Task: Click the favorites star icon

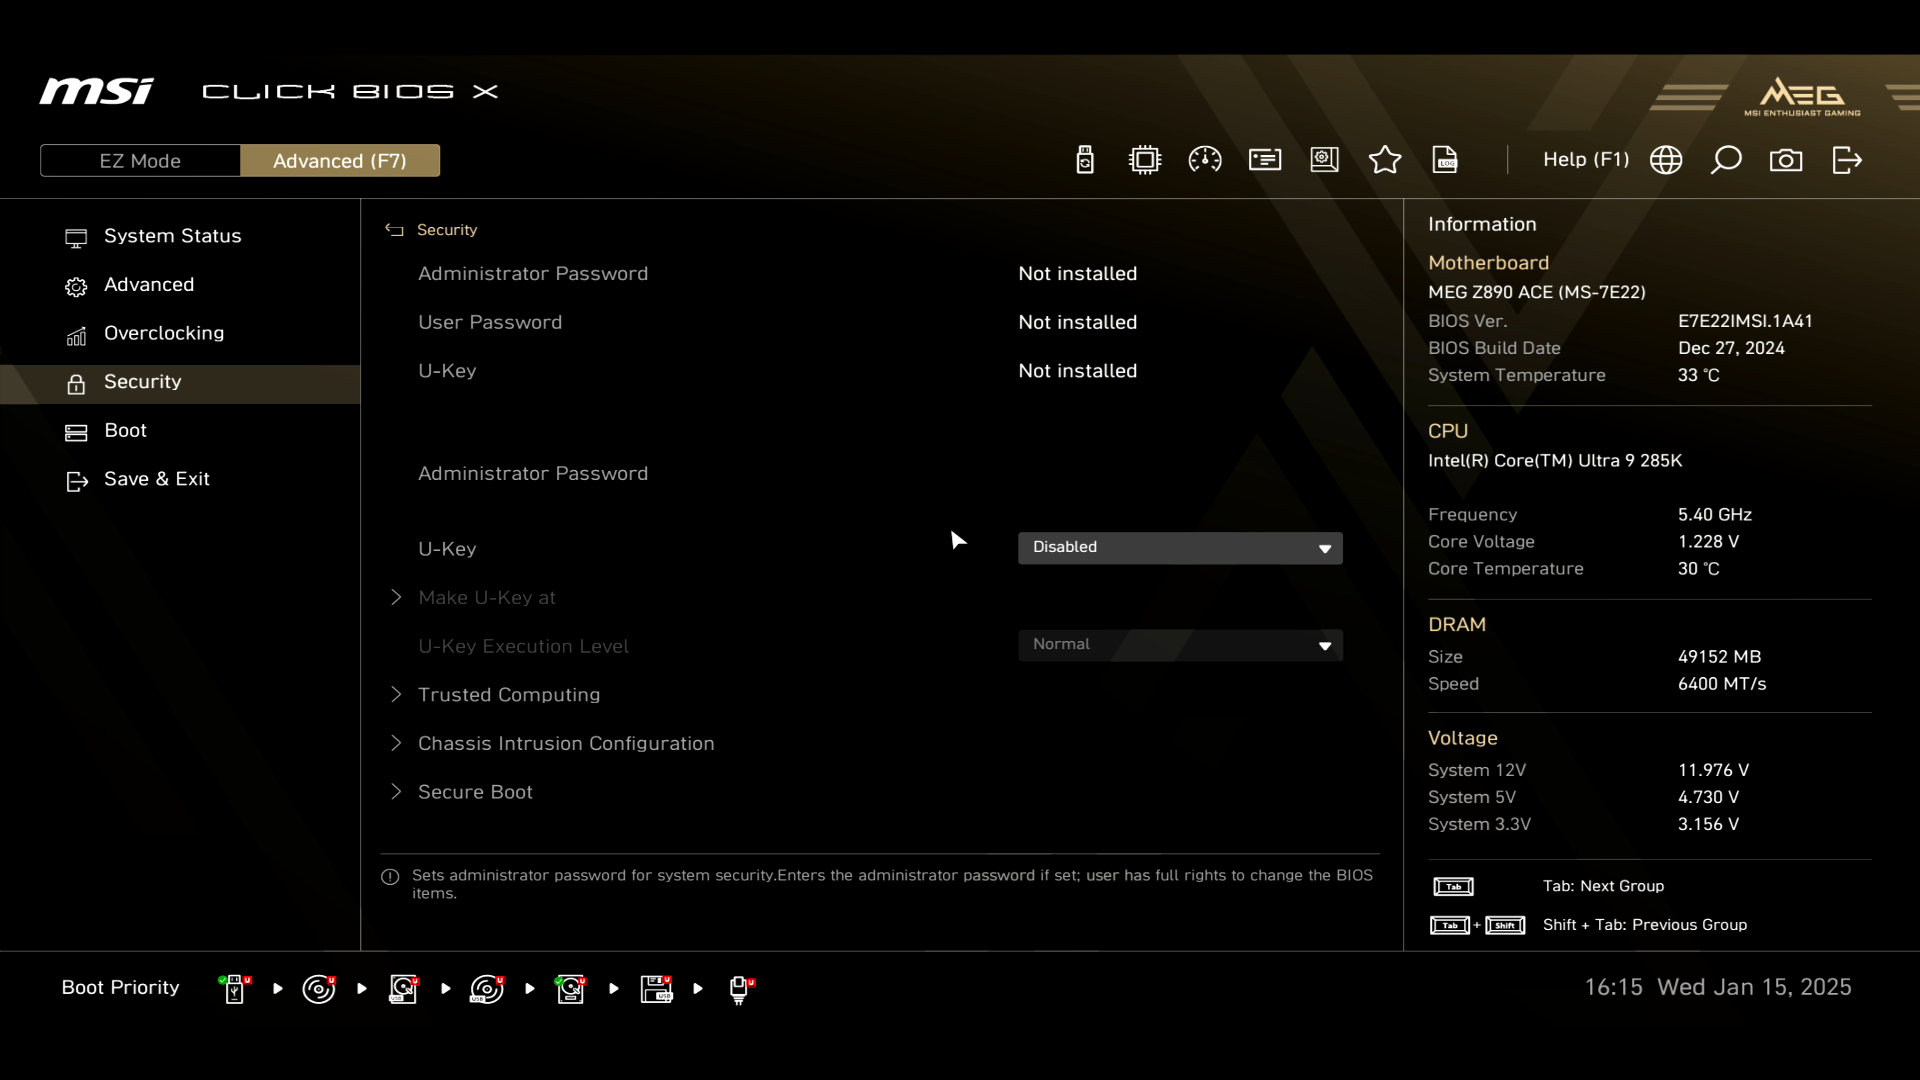Action: (1385, 160)
